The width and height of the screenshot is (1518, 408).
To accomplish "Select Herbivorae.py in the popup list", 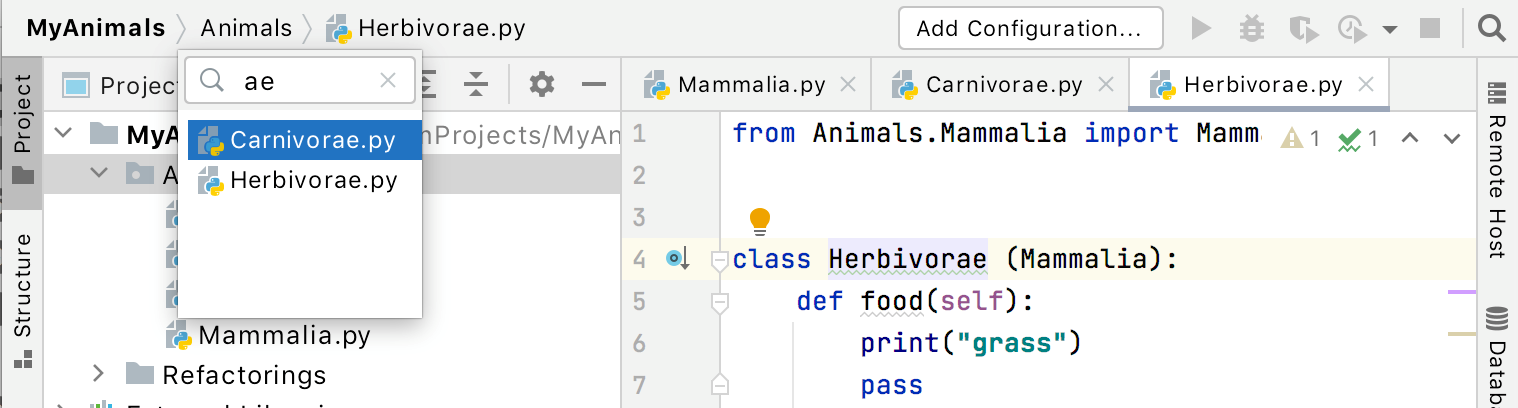I will 313,181.
